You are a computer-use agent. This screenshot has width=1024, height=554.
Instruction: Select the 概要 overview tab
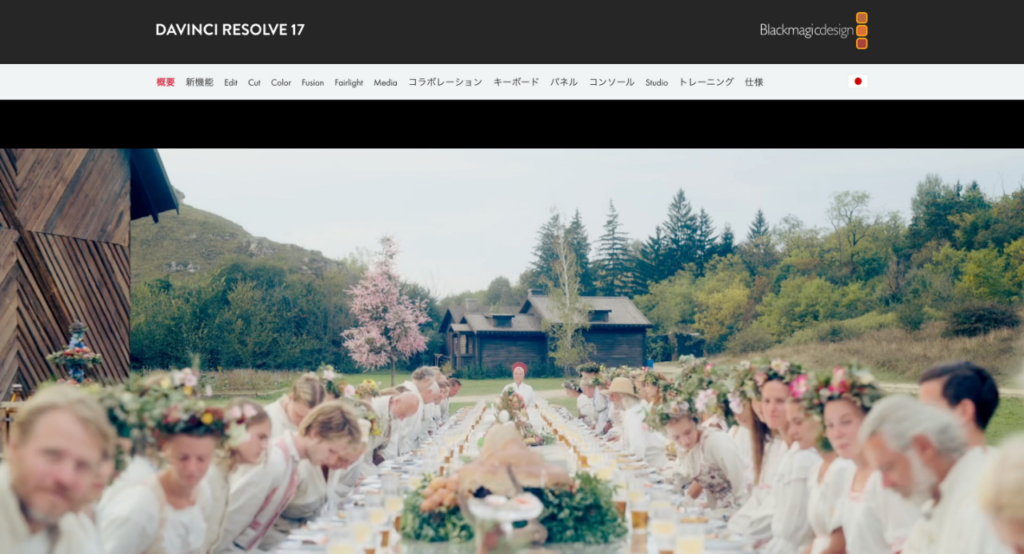(x=165, y=82)
